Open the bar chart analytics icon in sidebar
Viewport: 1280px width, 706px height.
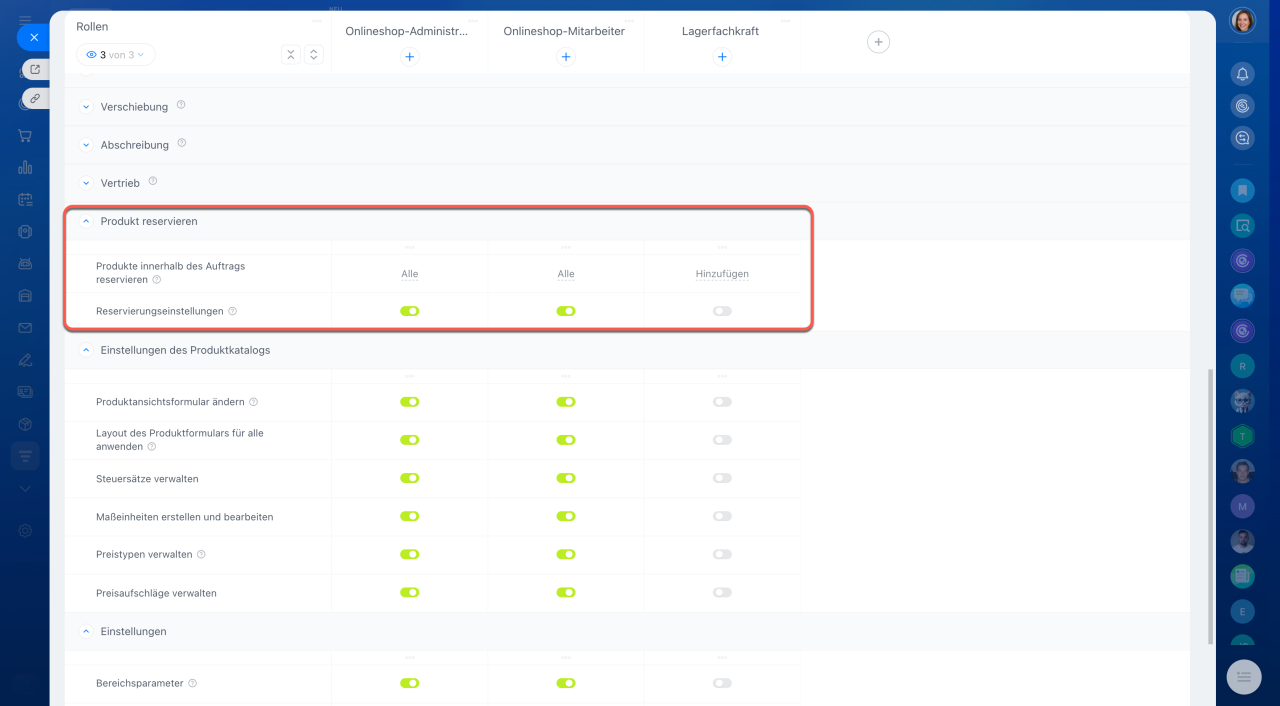point(25,167)
